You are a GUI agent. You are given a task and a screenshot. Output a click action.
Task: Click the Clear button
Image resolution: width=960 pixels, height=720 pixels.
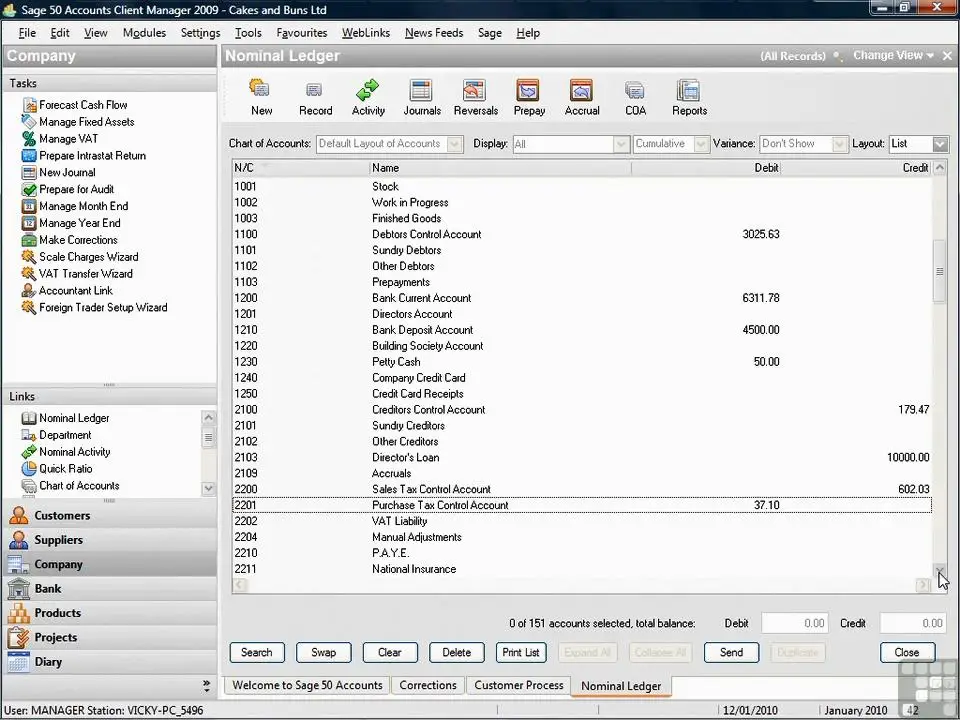pos(389,653)
